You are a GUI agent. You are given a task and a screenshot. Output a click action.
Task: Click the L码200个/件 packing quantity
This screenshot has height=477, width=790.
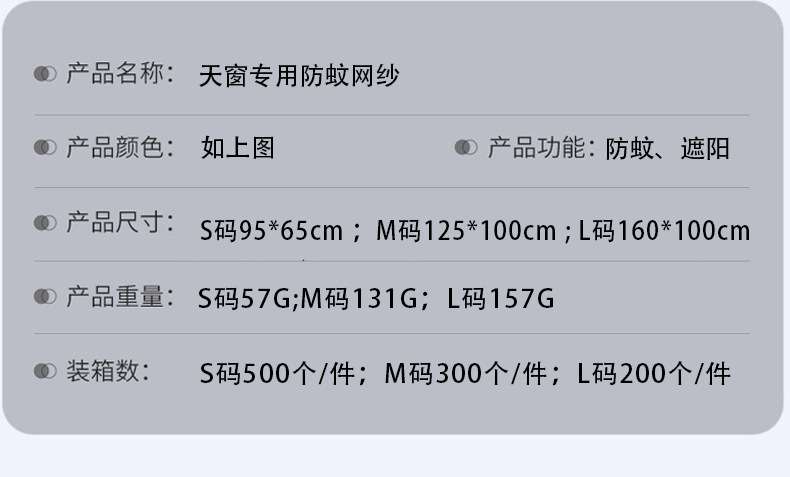pos(654,374)
